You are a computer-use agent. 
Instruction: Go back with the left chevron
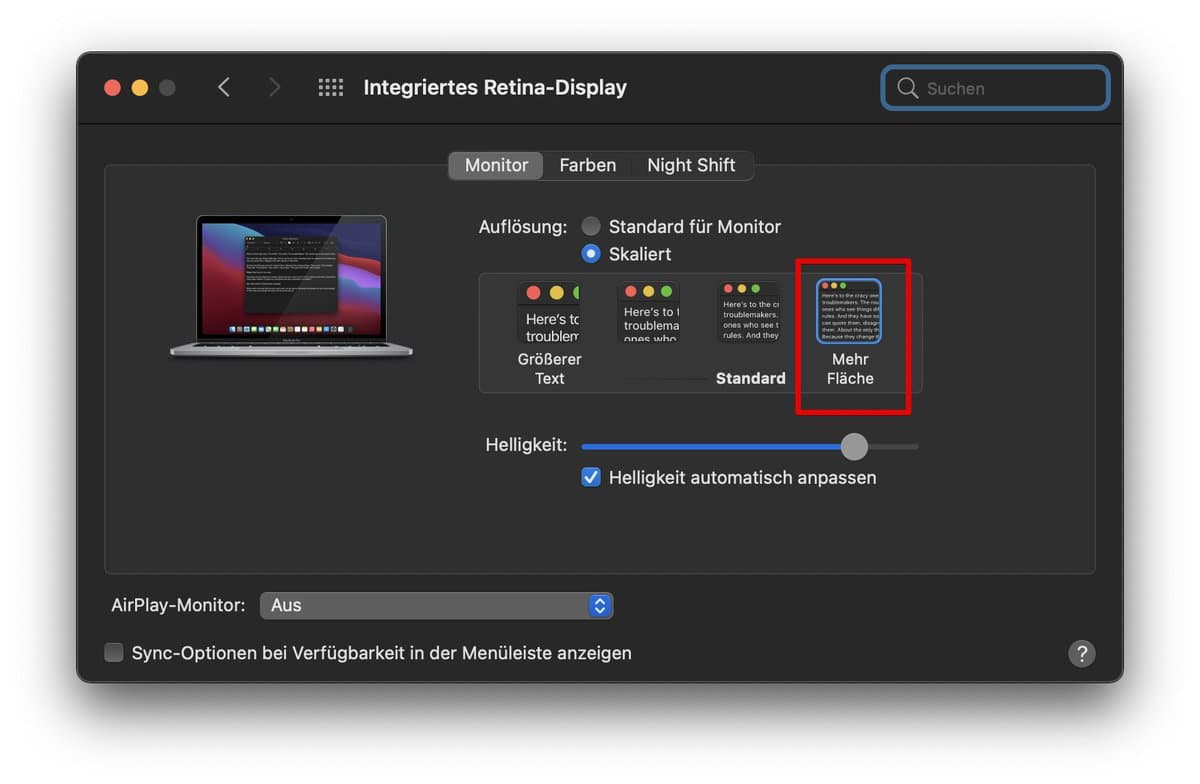pos(224,88)
